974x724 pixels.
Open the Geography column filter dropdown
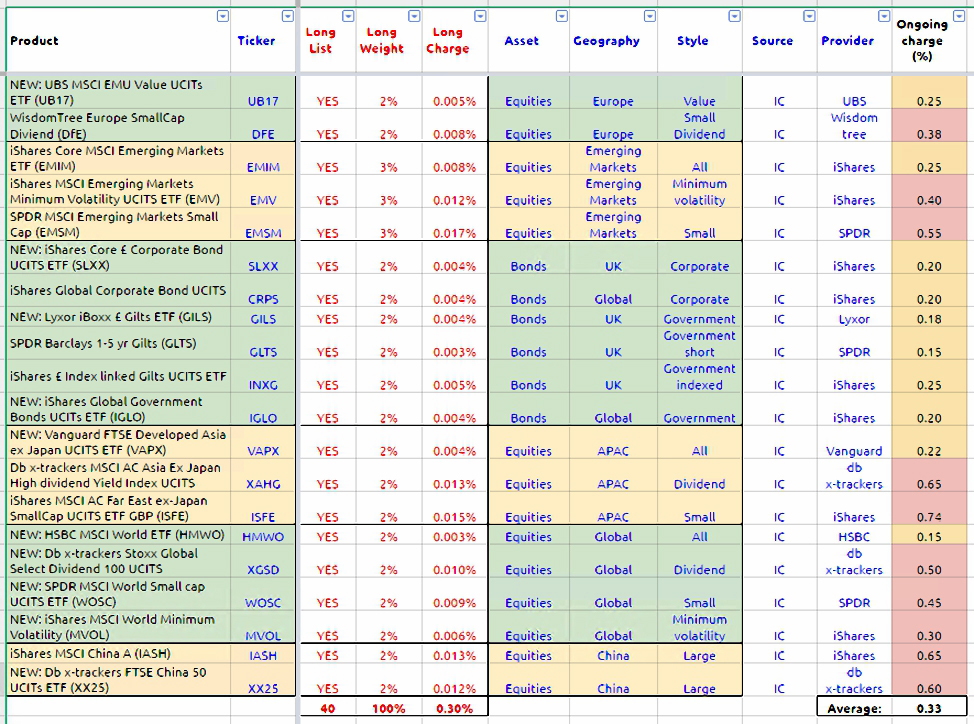coord(650,17)
